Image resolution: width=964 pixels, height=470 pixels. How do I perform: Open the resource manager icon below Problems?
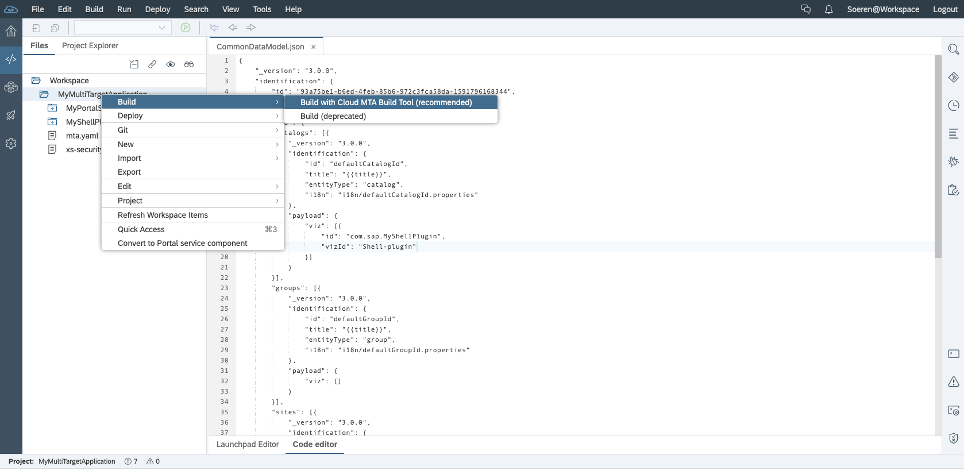coord(953,410)
